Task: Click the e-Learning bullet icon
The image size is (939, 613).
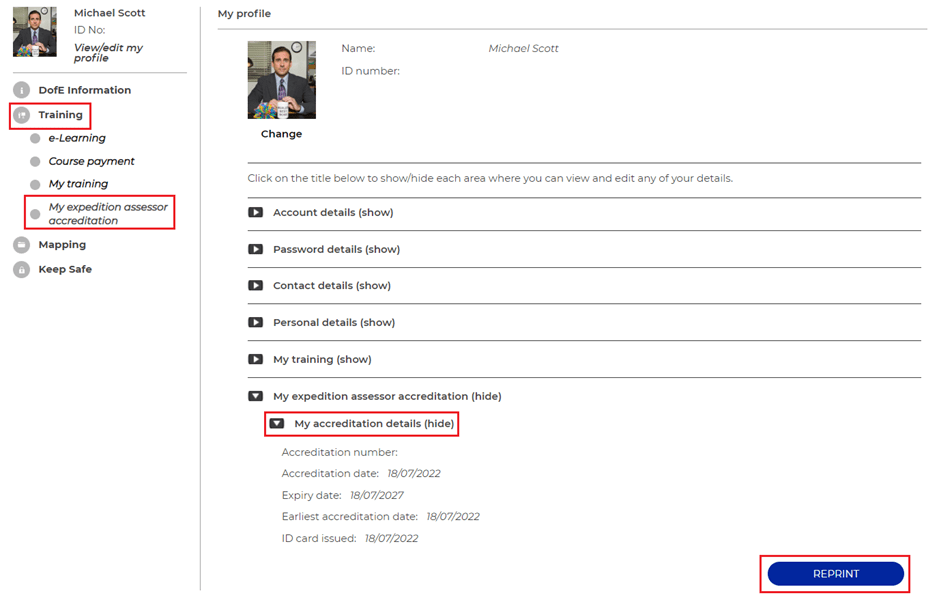Action: click(35, 138)
